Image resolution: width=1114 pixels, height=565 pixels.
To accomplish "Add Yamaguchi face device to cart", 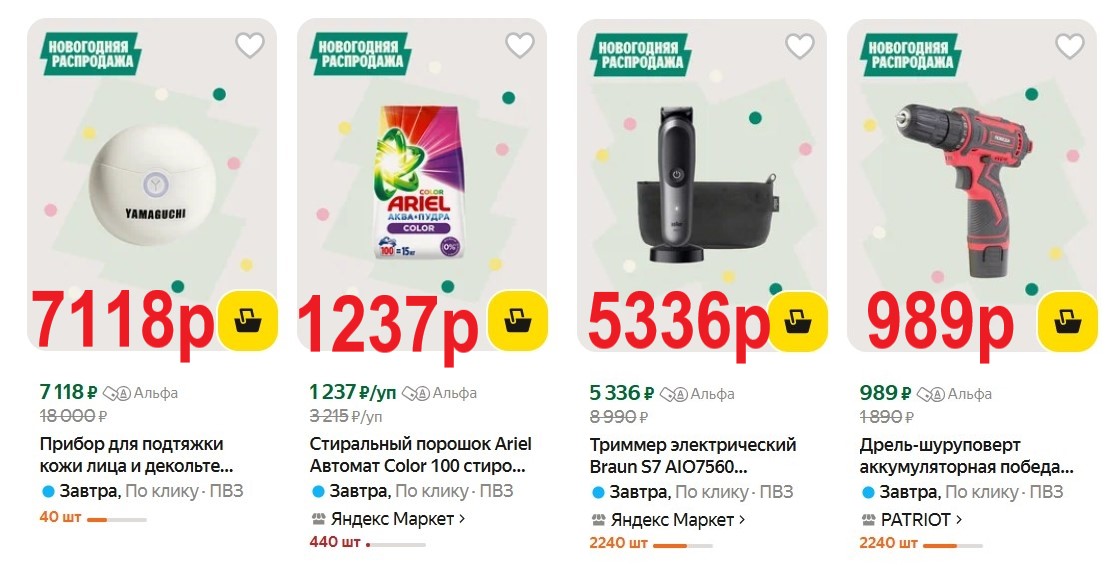I will [x=247, y=321].
